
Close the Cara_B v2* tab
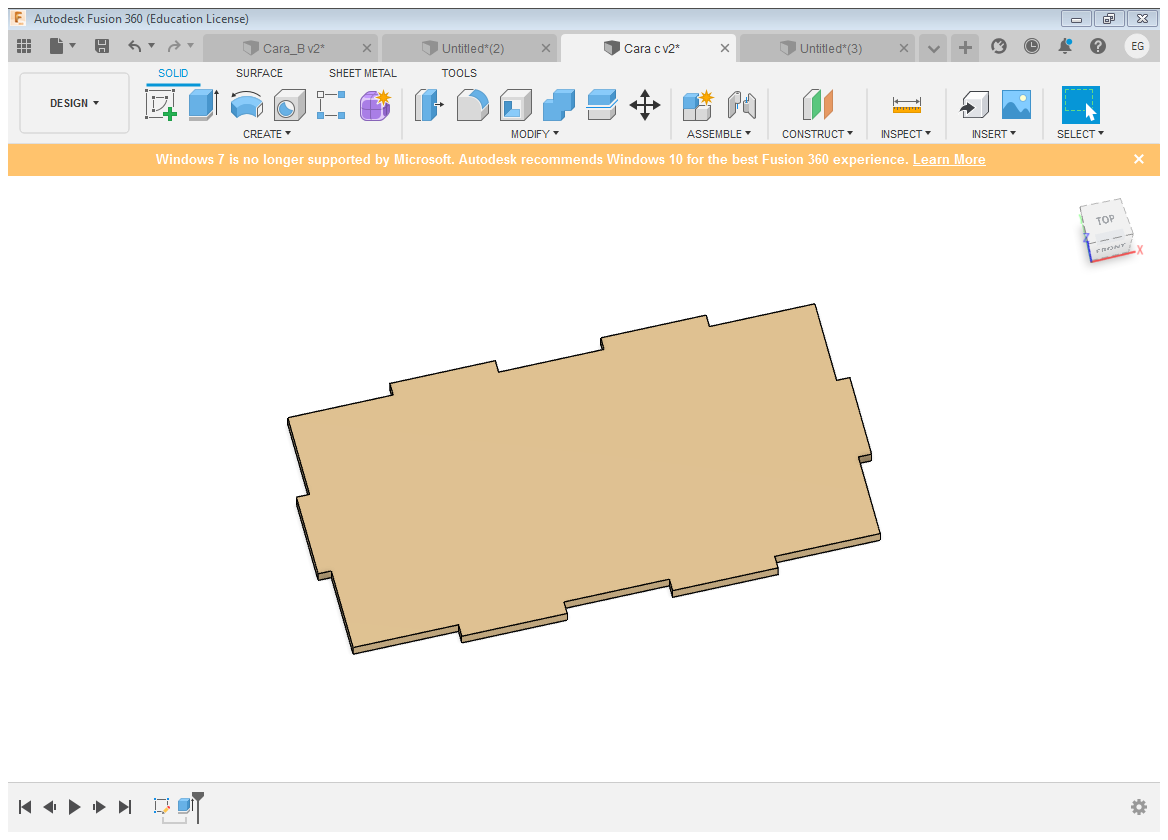point(366,48)
